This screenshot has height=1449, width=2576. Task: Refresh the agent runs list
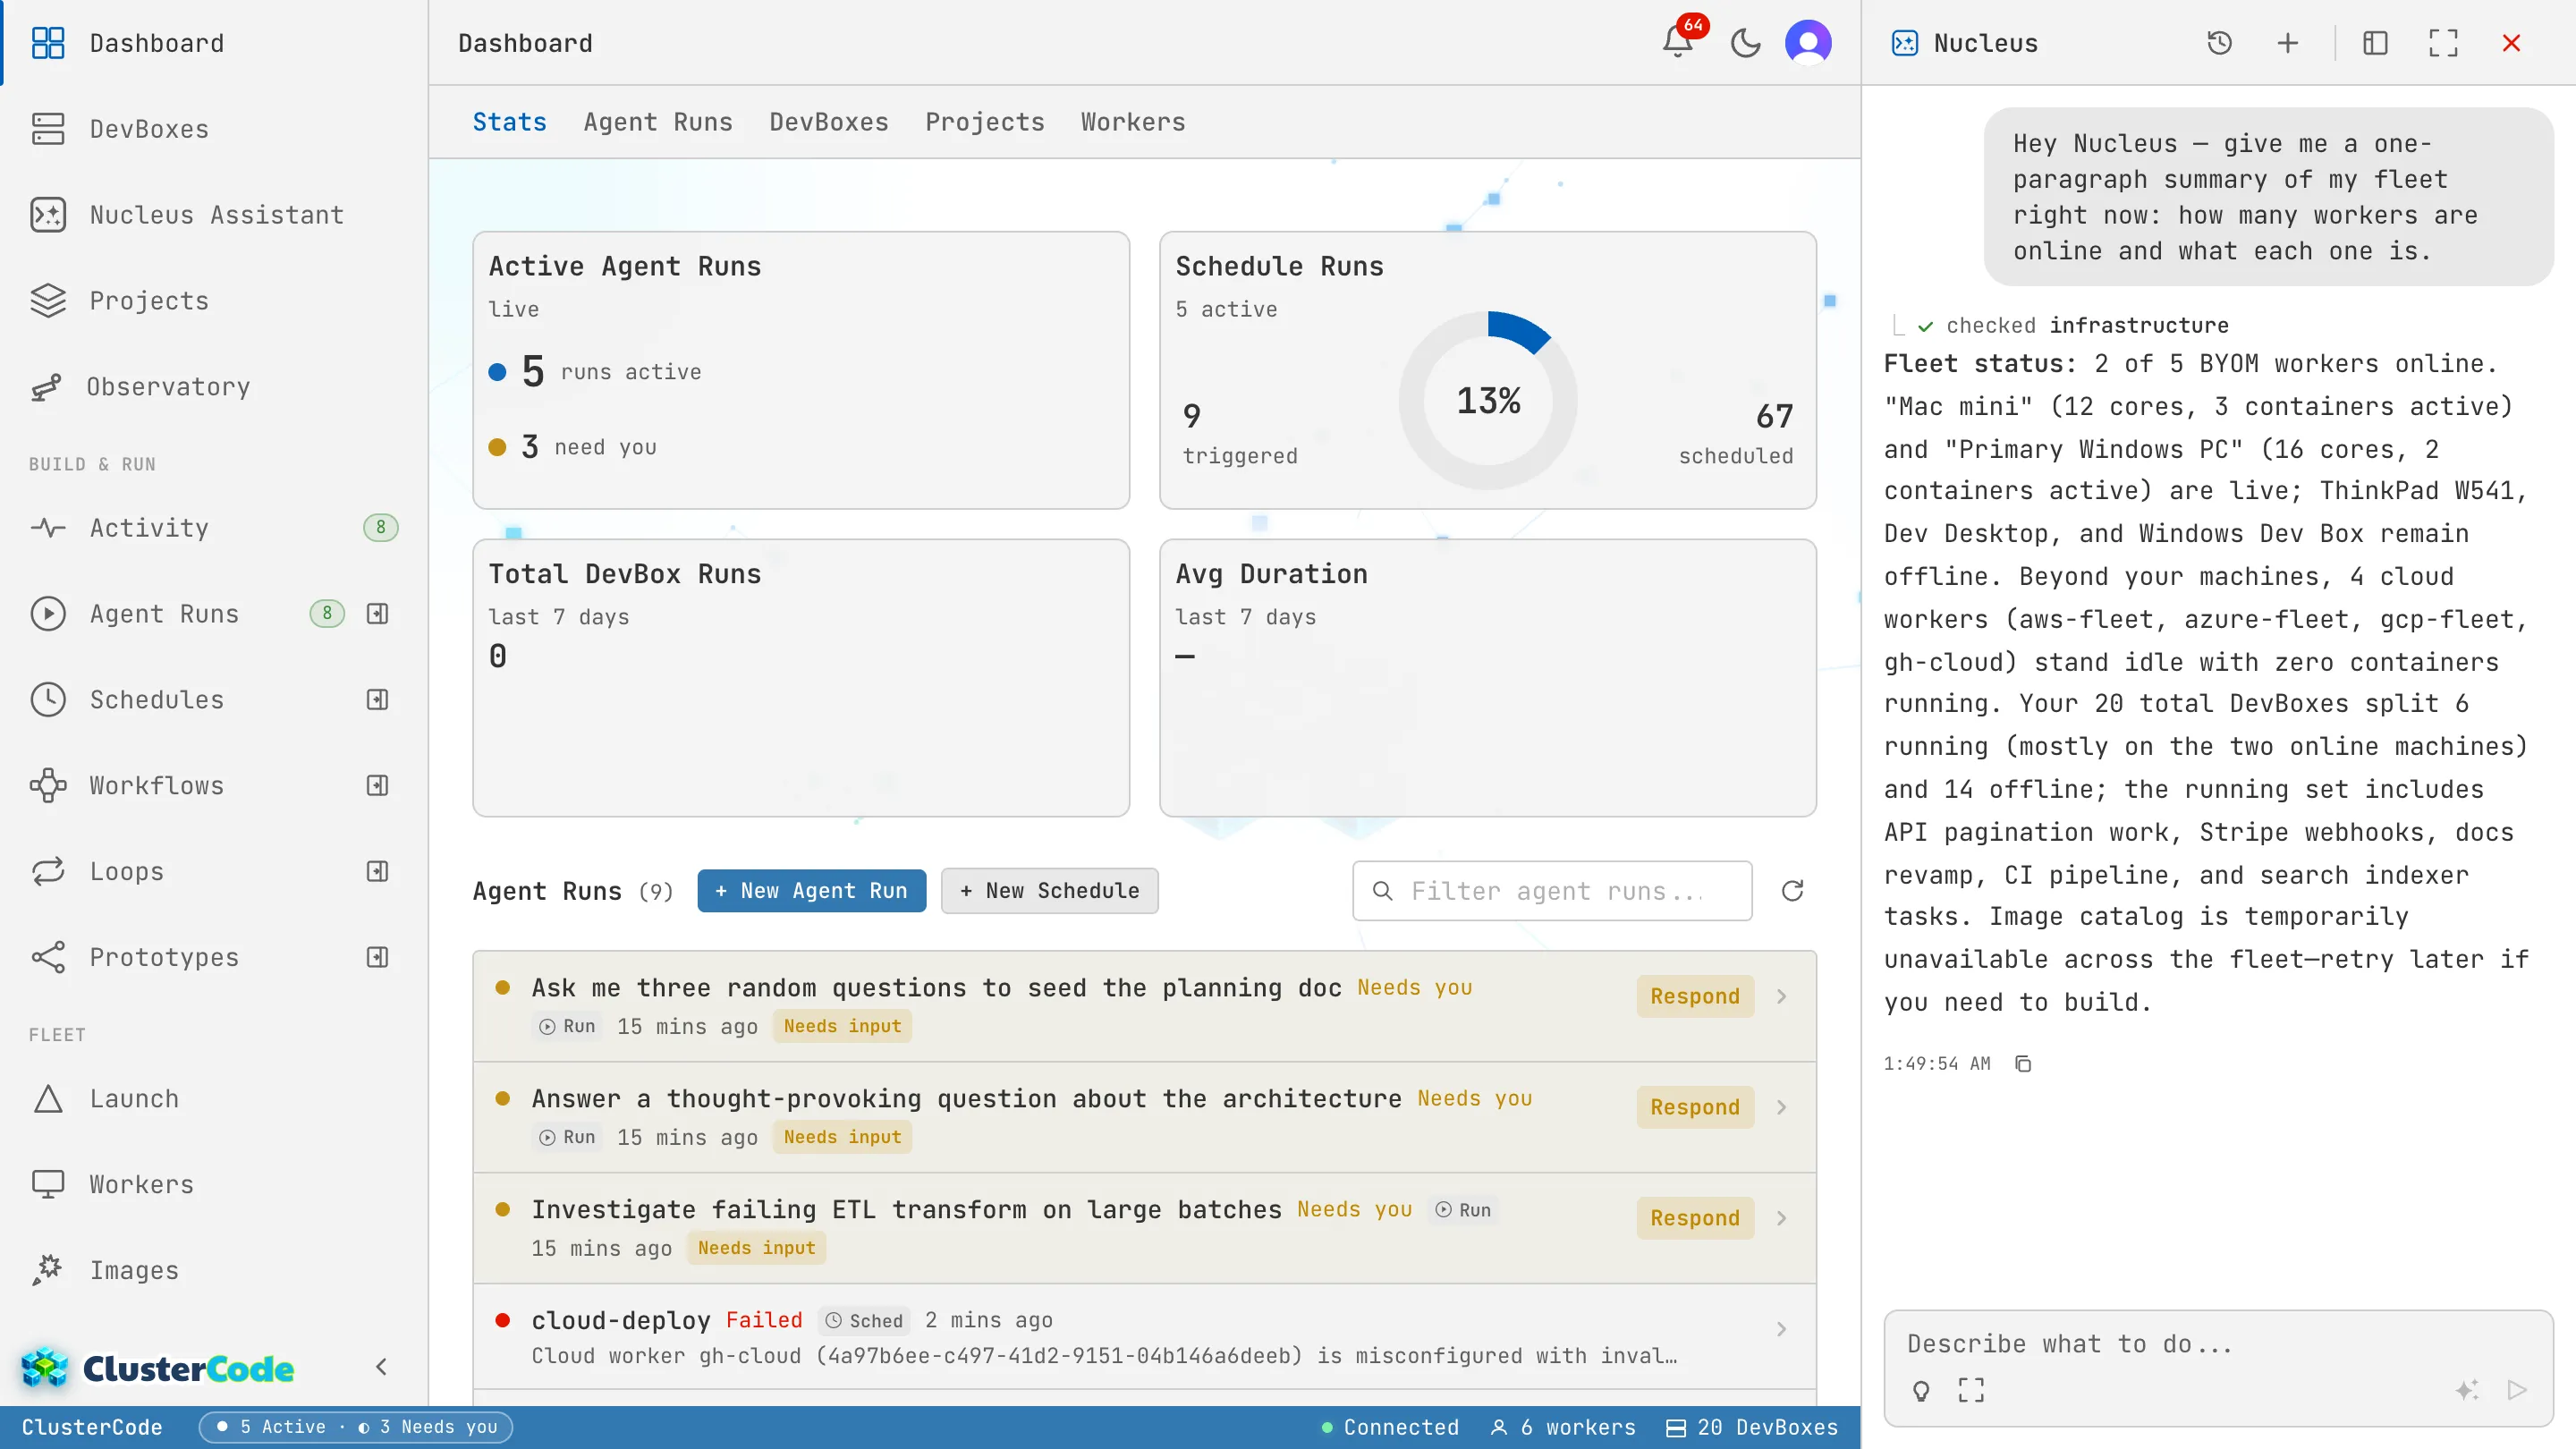[1792, 891]
